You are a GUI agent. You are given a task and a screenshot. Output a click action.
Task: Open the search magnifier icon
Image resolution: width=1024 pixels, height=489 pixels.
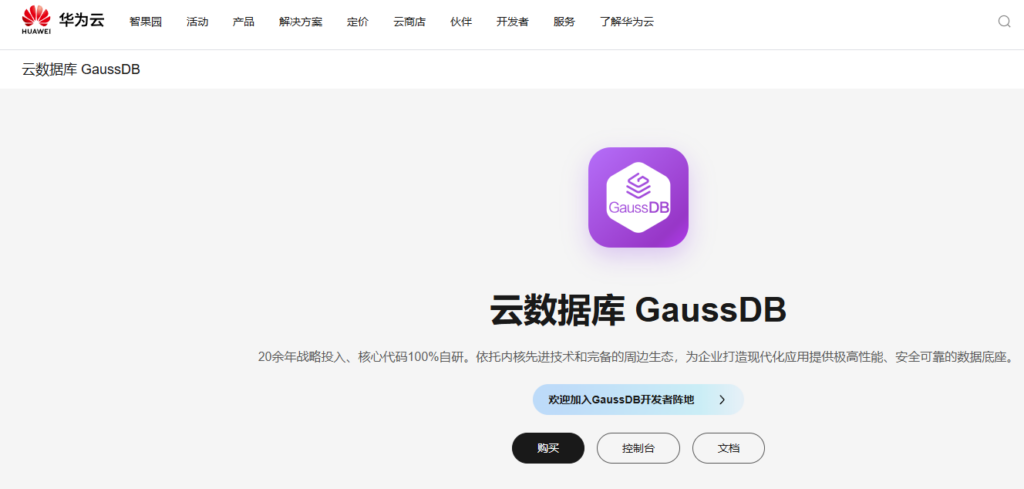pos(1004,22)
